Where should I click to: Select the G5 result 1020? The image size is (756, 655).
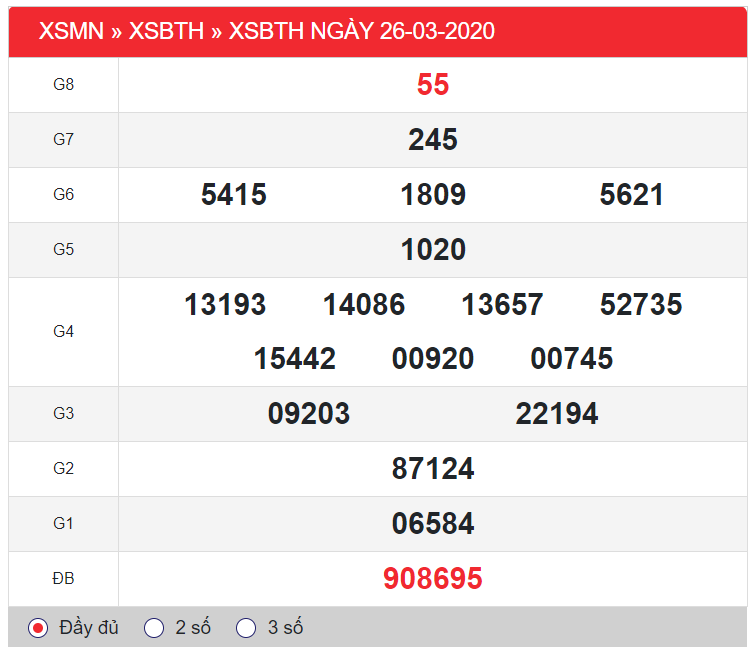point(433,250)
